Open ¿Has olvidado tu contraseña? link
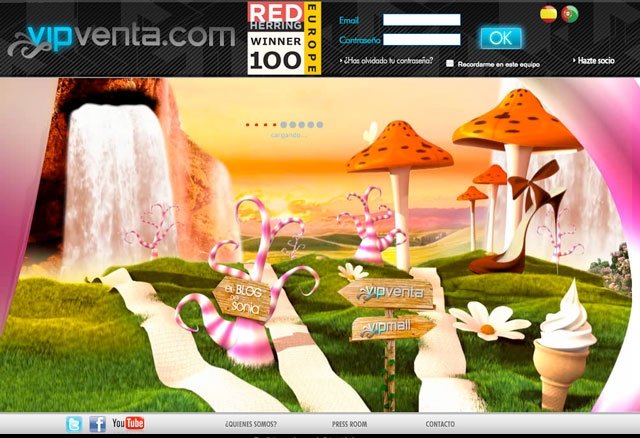This screenshot has width=640, height=438. [387, 60]
